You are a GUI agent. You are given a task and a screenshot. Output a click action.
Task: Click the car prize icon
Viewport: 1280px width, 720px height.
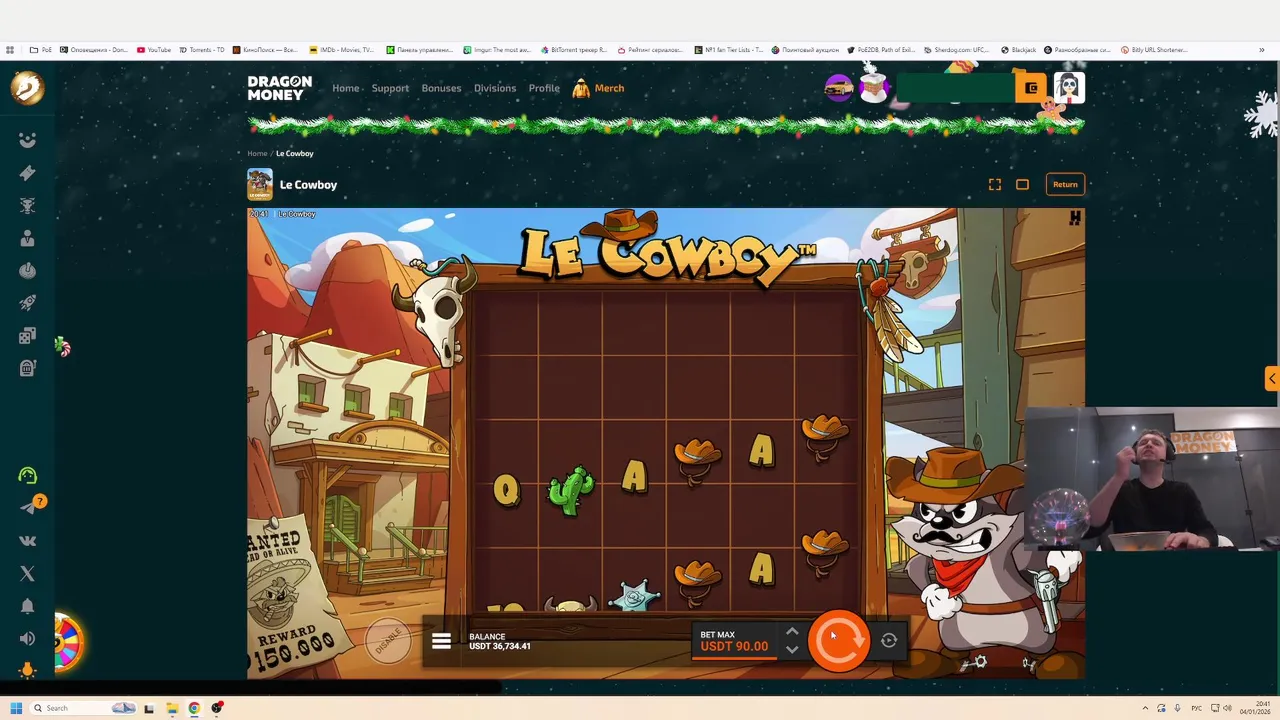[x=839, y=88]
